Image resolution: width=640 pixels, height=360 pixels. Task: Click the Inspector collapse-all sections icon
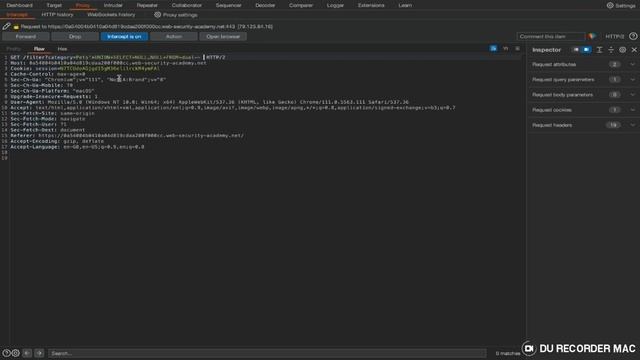pyautogui.click(x=611, y=50)
